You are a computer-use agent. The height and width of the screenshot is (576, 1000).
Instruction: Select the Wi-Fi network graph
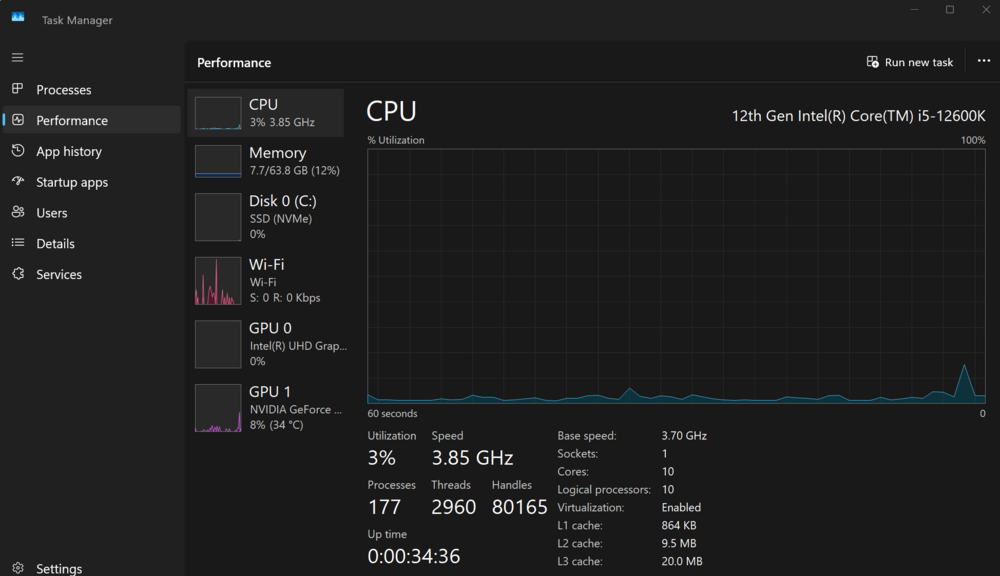[266, 280]
